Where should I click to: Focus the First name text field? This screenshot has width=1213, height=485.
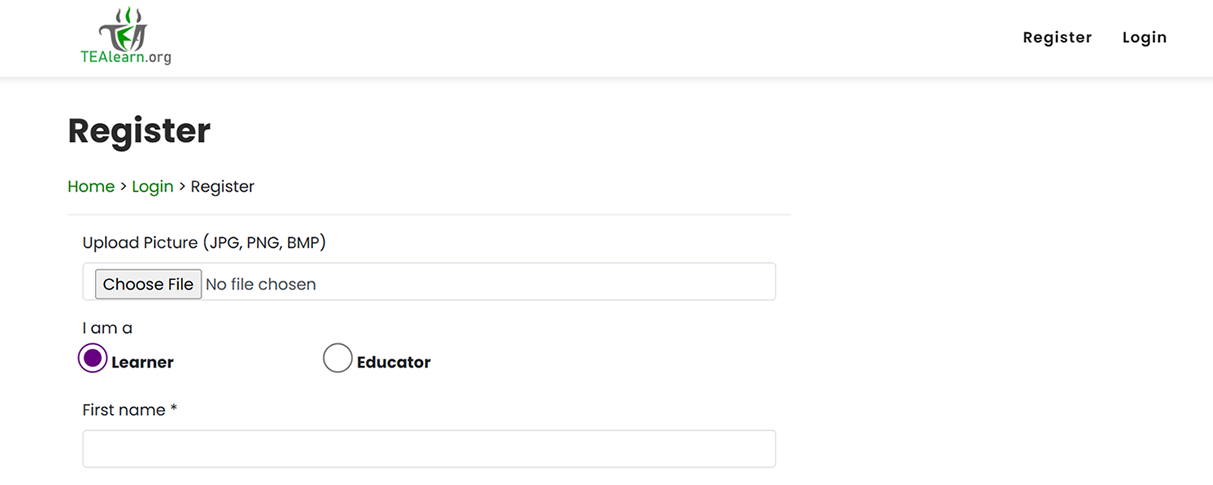[429, 449]
